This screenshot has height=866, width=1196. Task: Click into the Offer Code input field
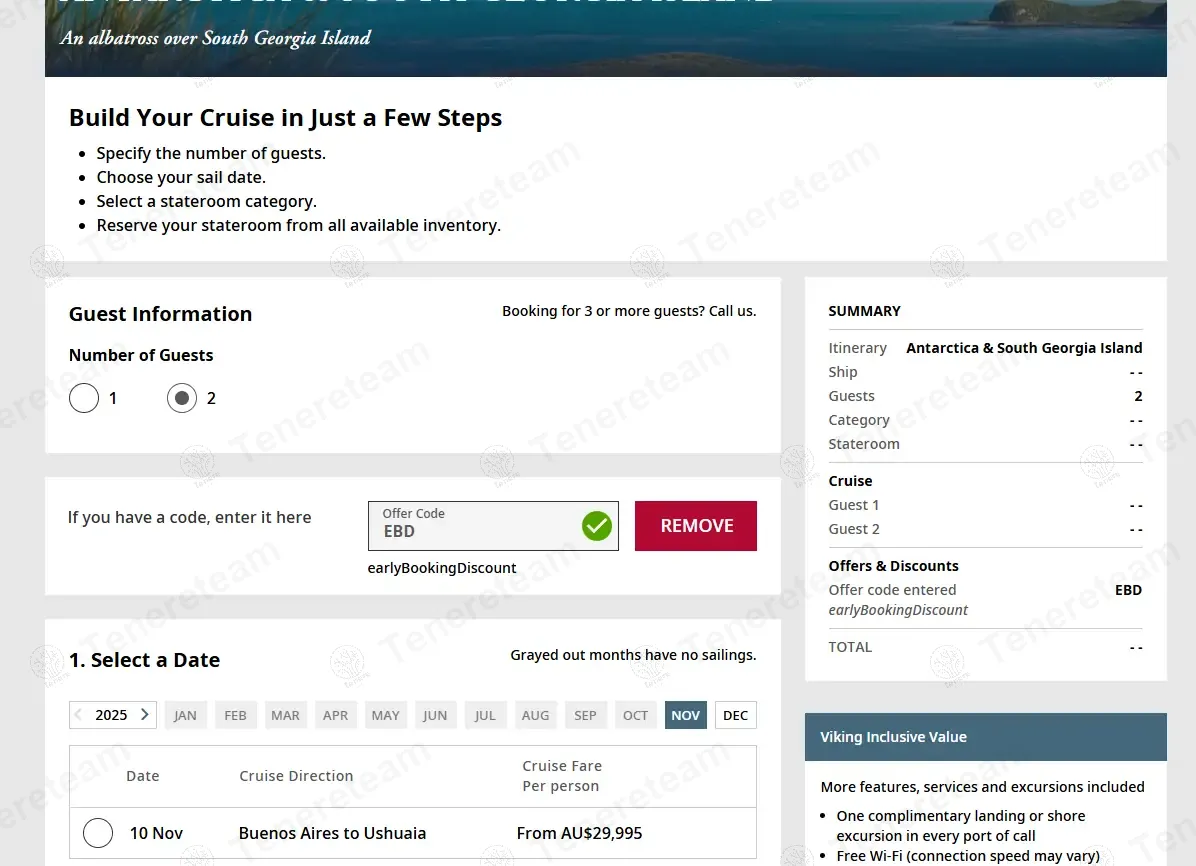pos(475,527)
